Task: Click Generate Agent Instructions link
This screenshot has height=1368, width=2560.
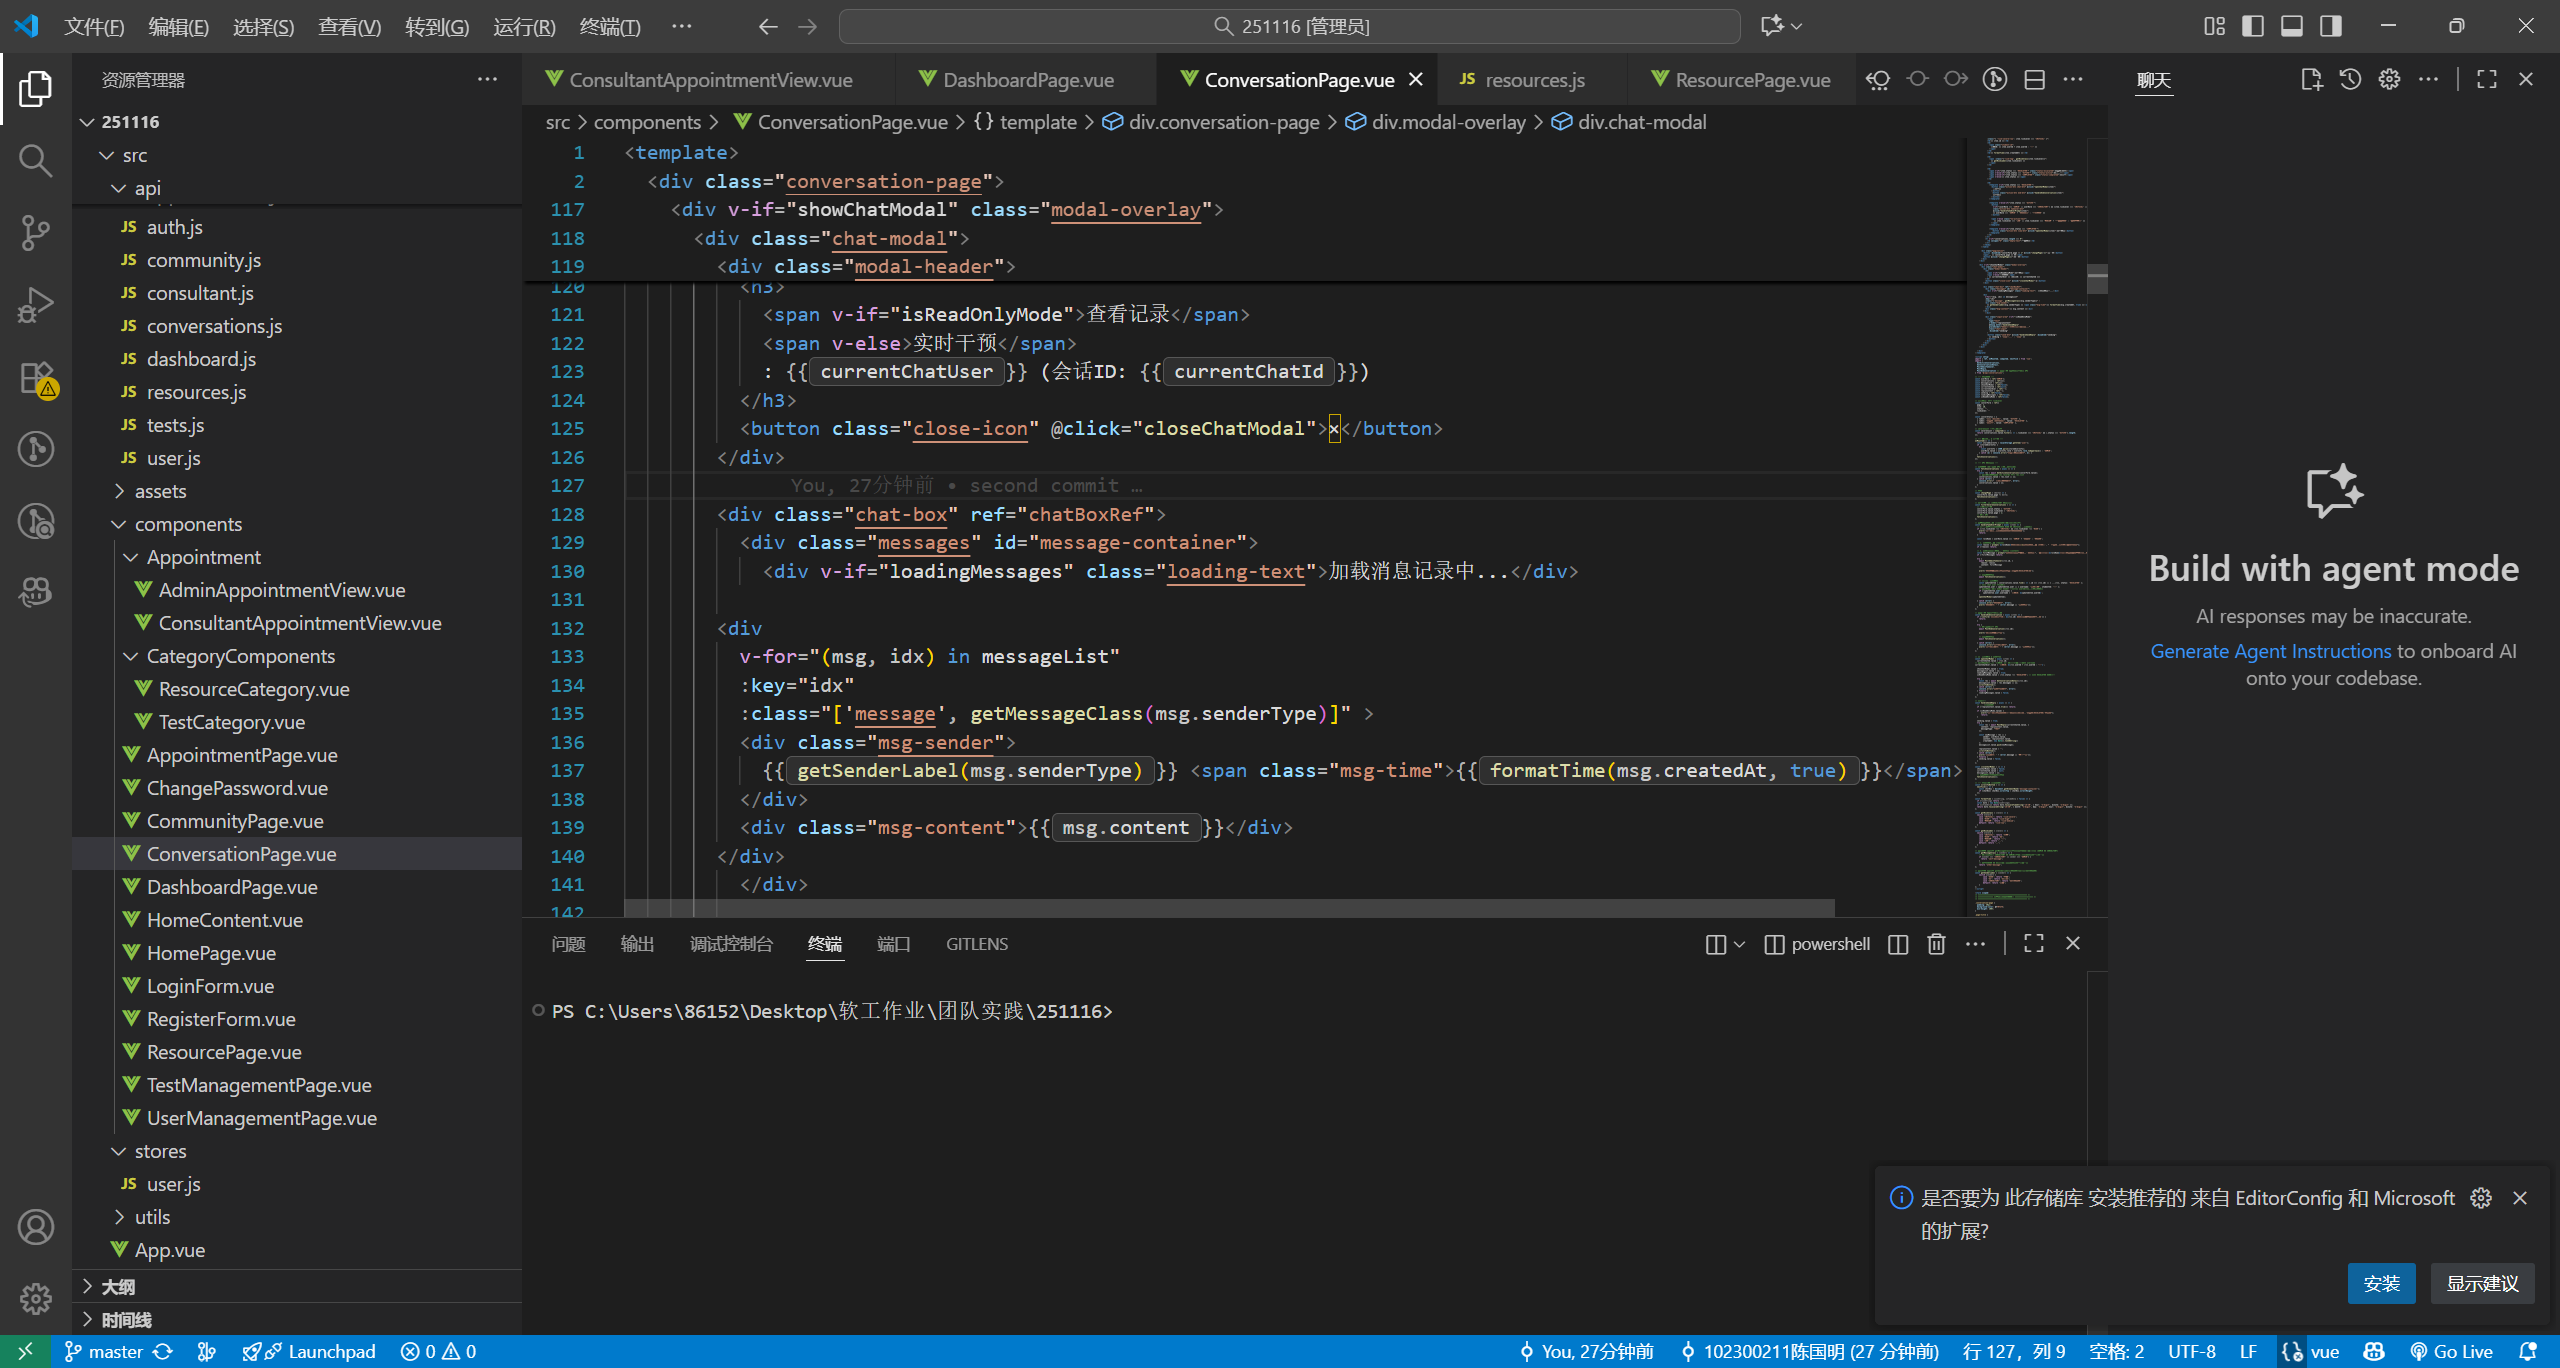Action: pos(2270,651)
